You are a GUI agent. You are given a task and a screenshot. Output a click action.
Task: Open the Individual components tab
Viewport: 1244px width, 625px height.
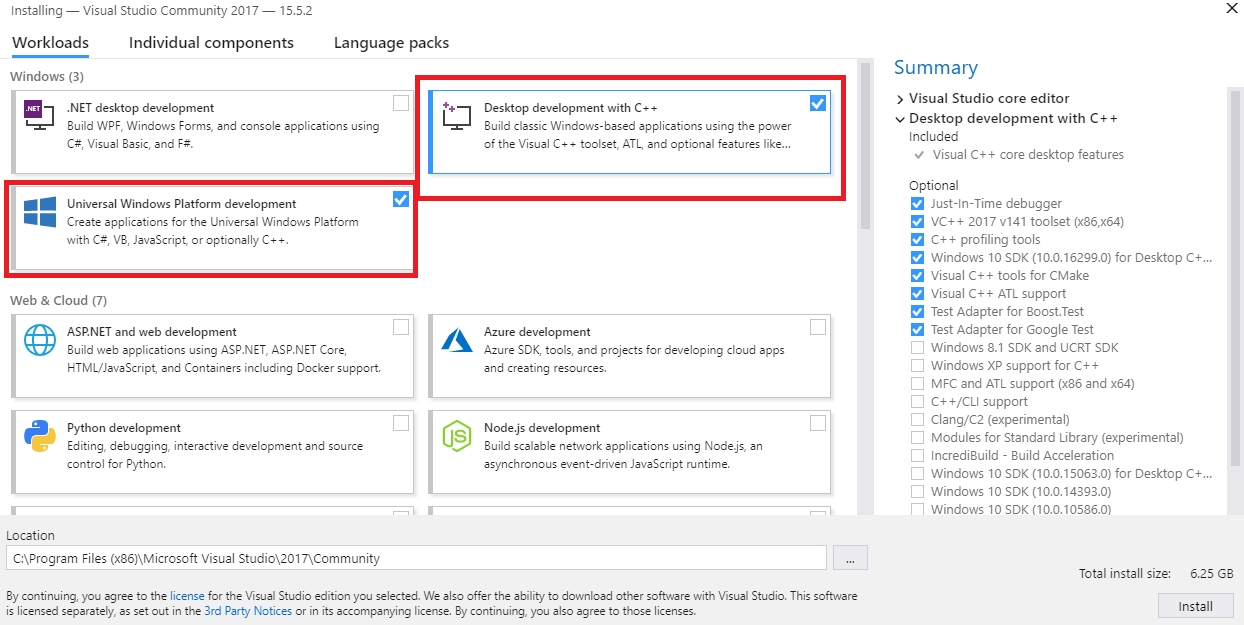[x=211, y=43]
